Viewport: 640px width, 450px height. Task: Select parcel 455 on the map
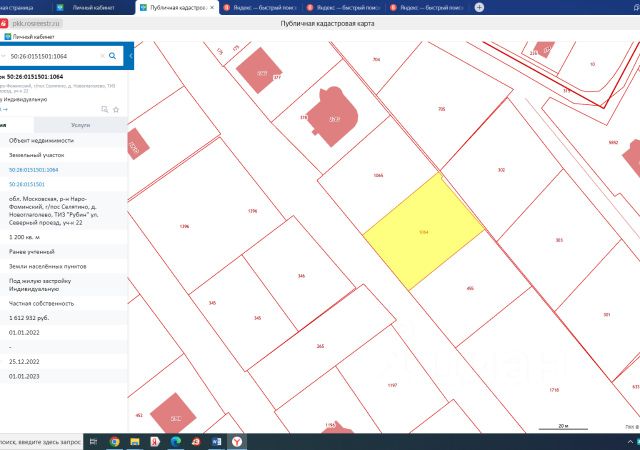(x=470, y=288)
